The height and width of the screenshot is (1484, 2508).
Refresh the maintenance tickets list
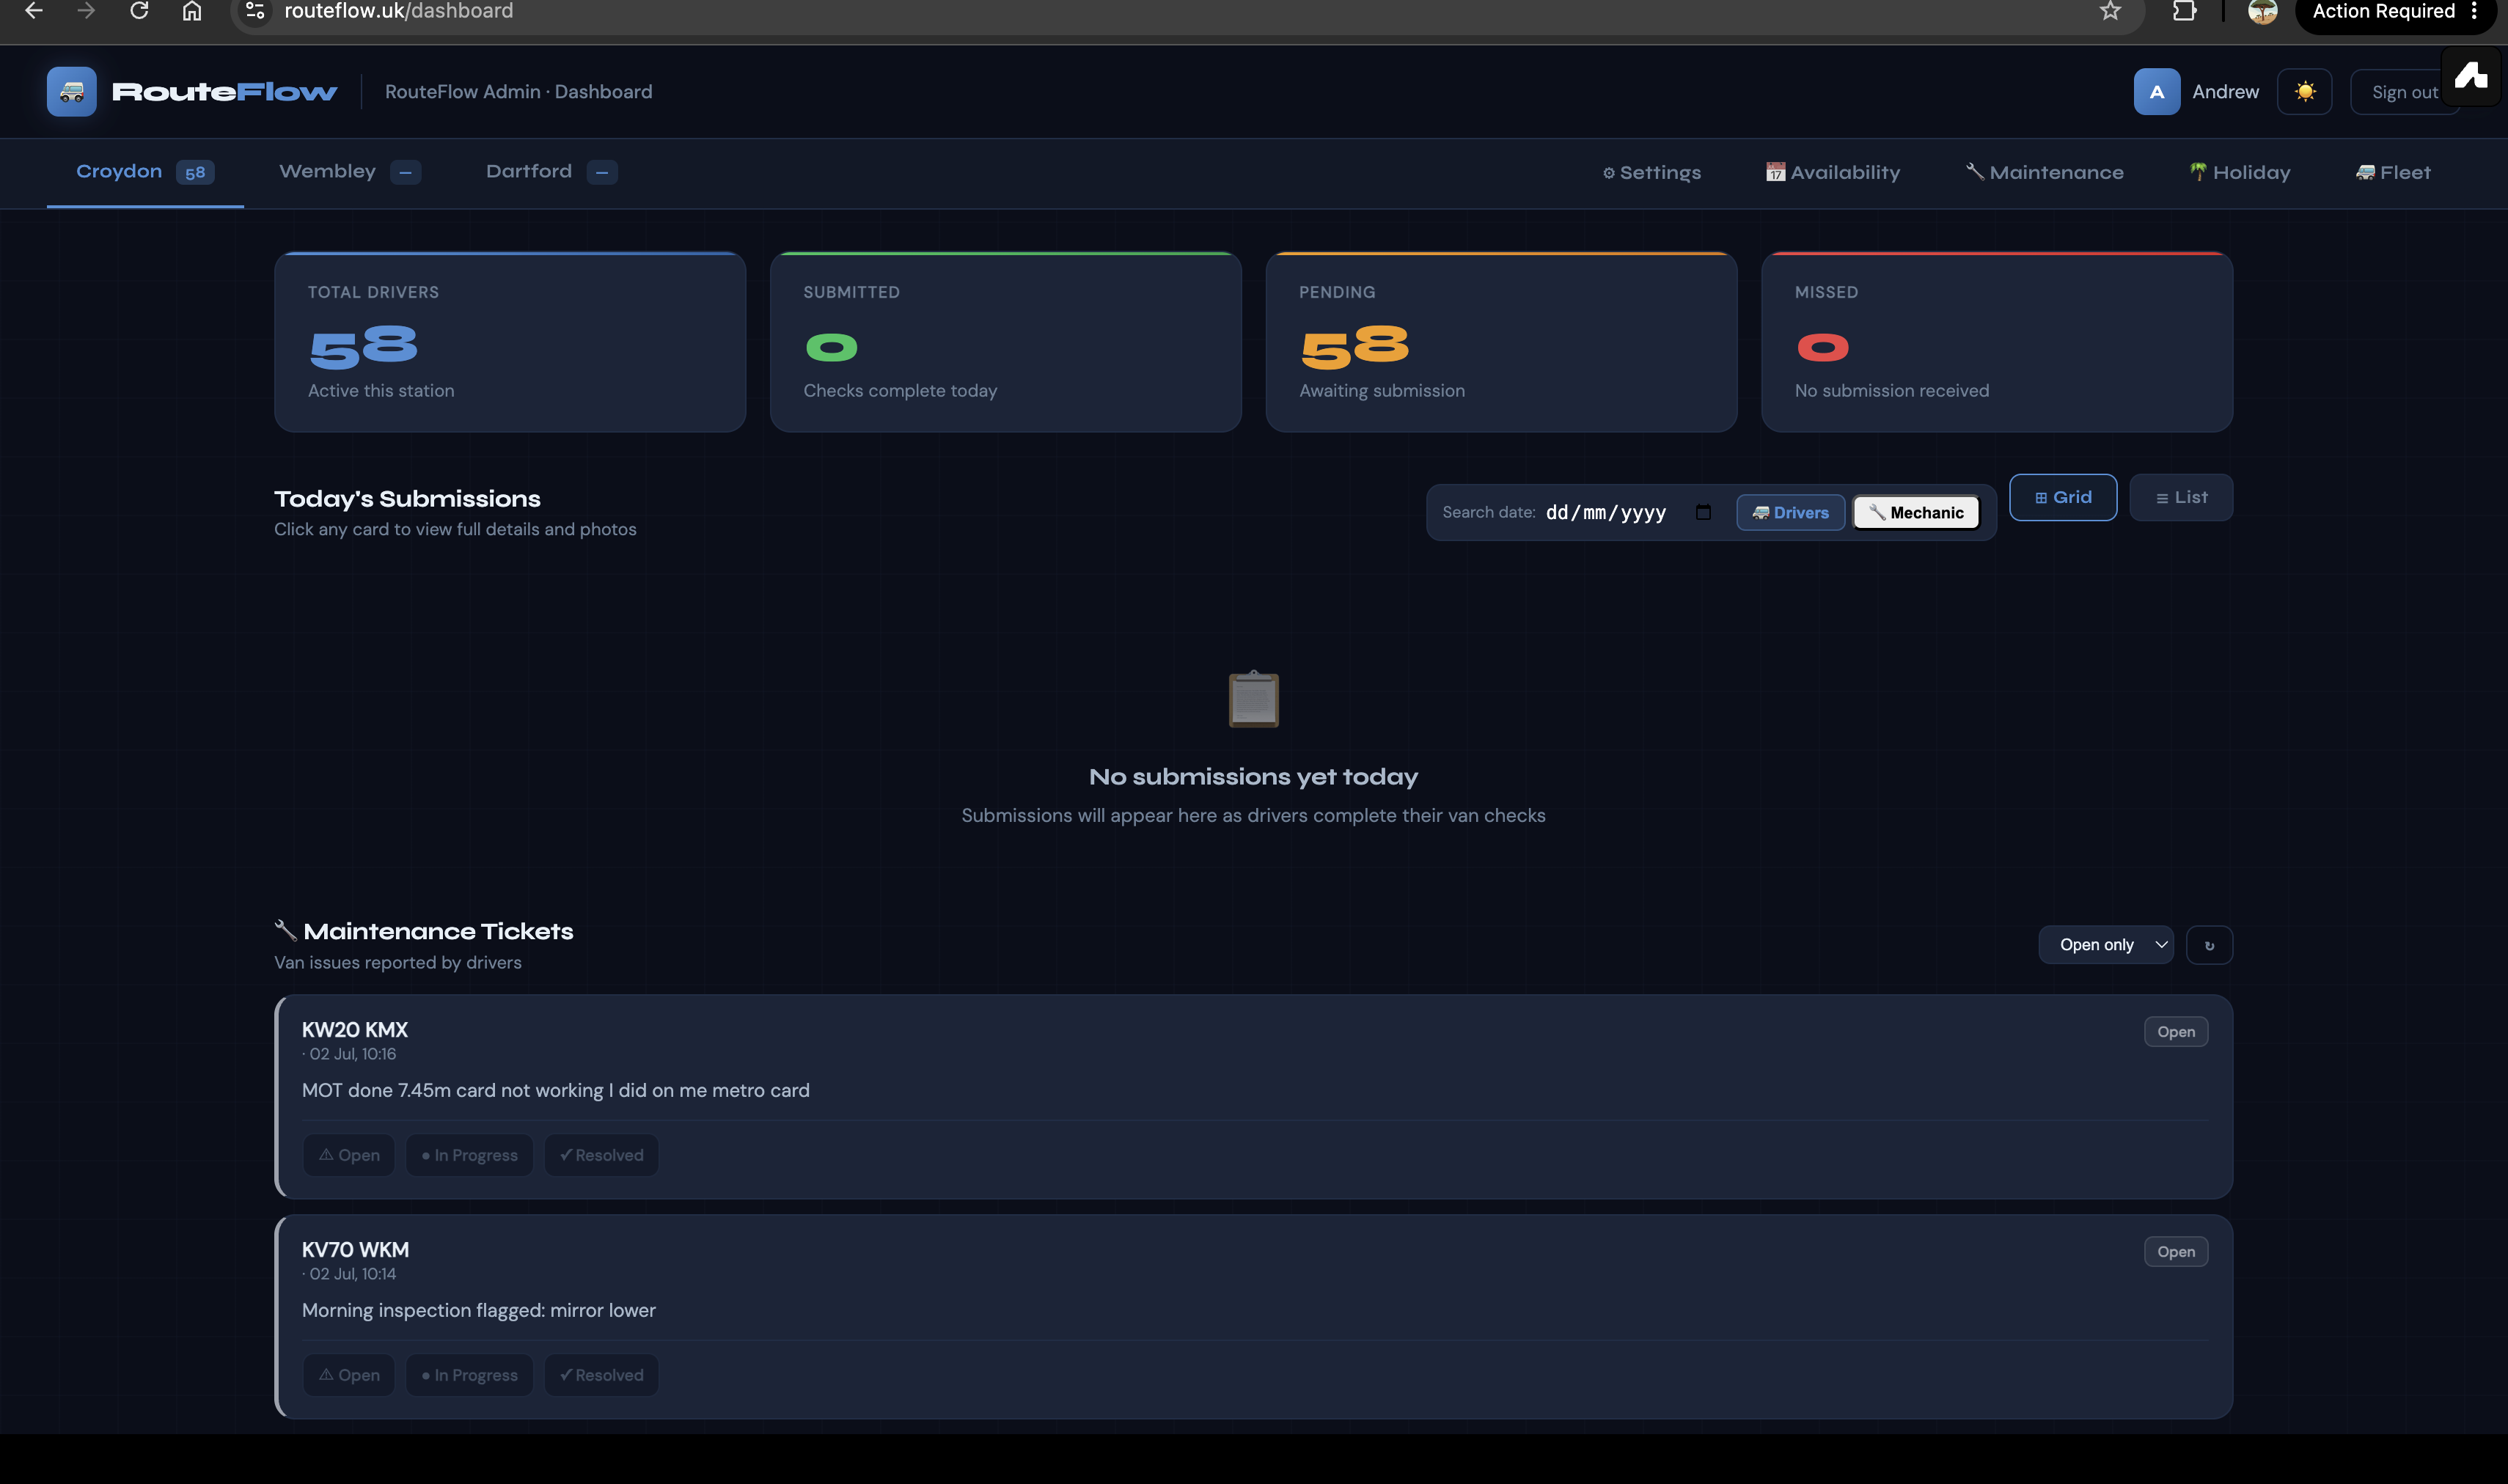(2209, 945)
